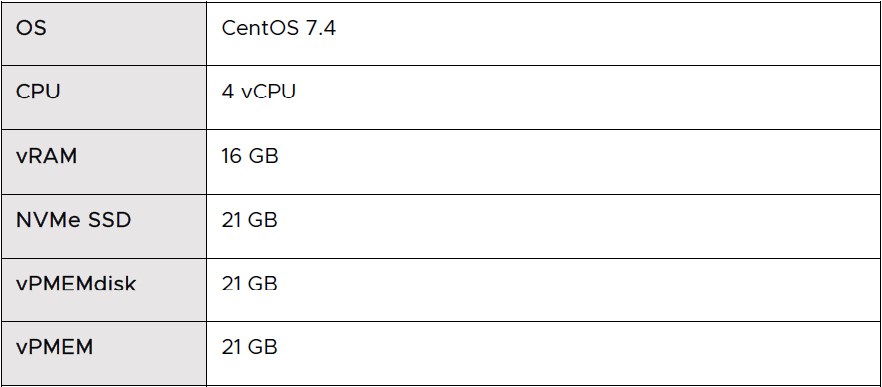Viewport: 882px width, 387px height.
Task: Click the border between OS and CPU rows
Action: click(x=441, y=65)
